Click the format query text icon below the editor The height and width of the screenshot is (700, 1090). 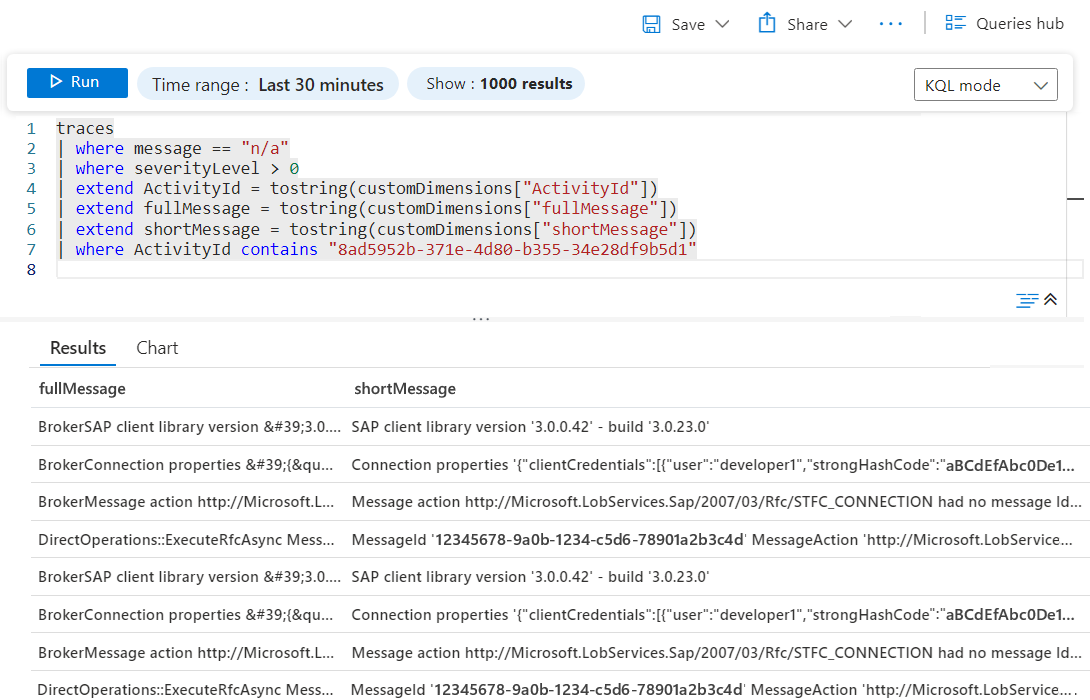click(1025, 298)
